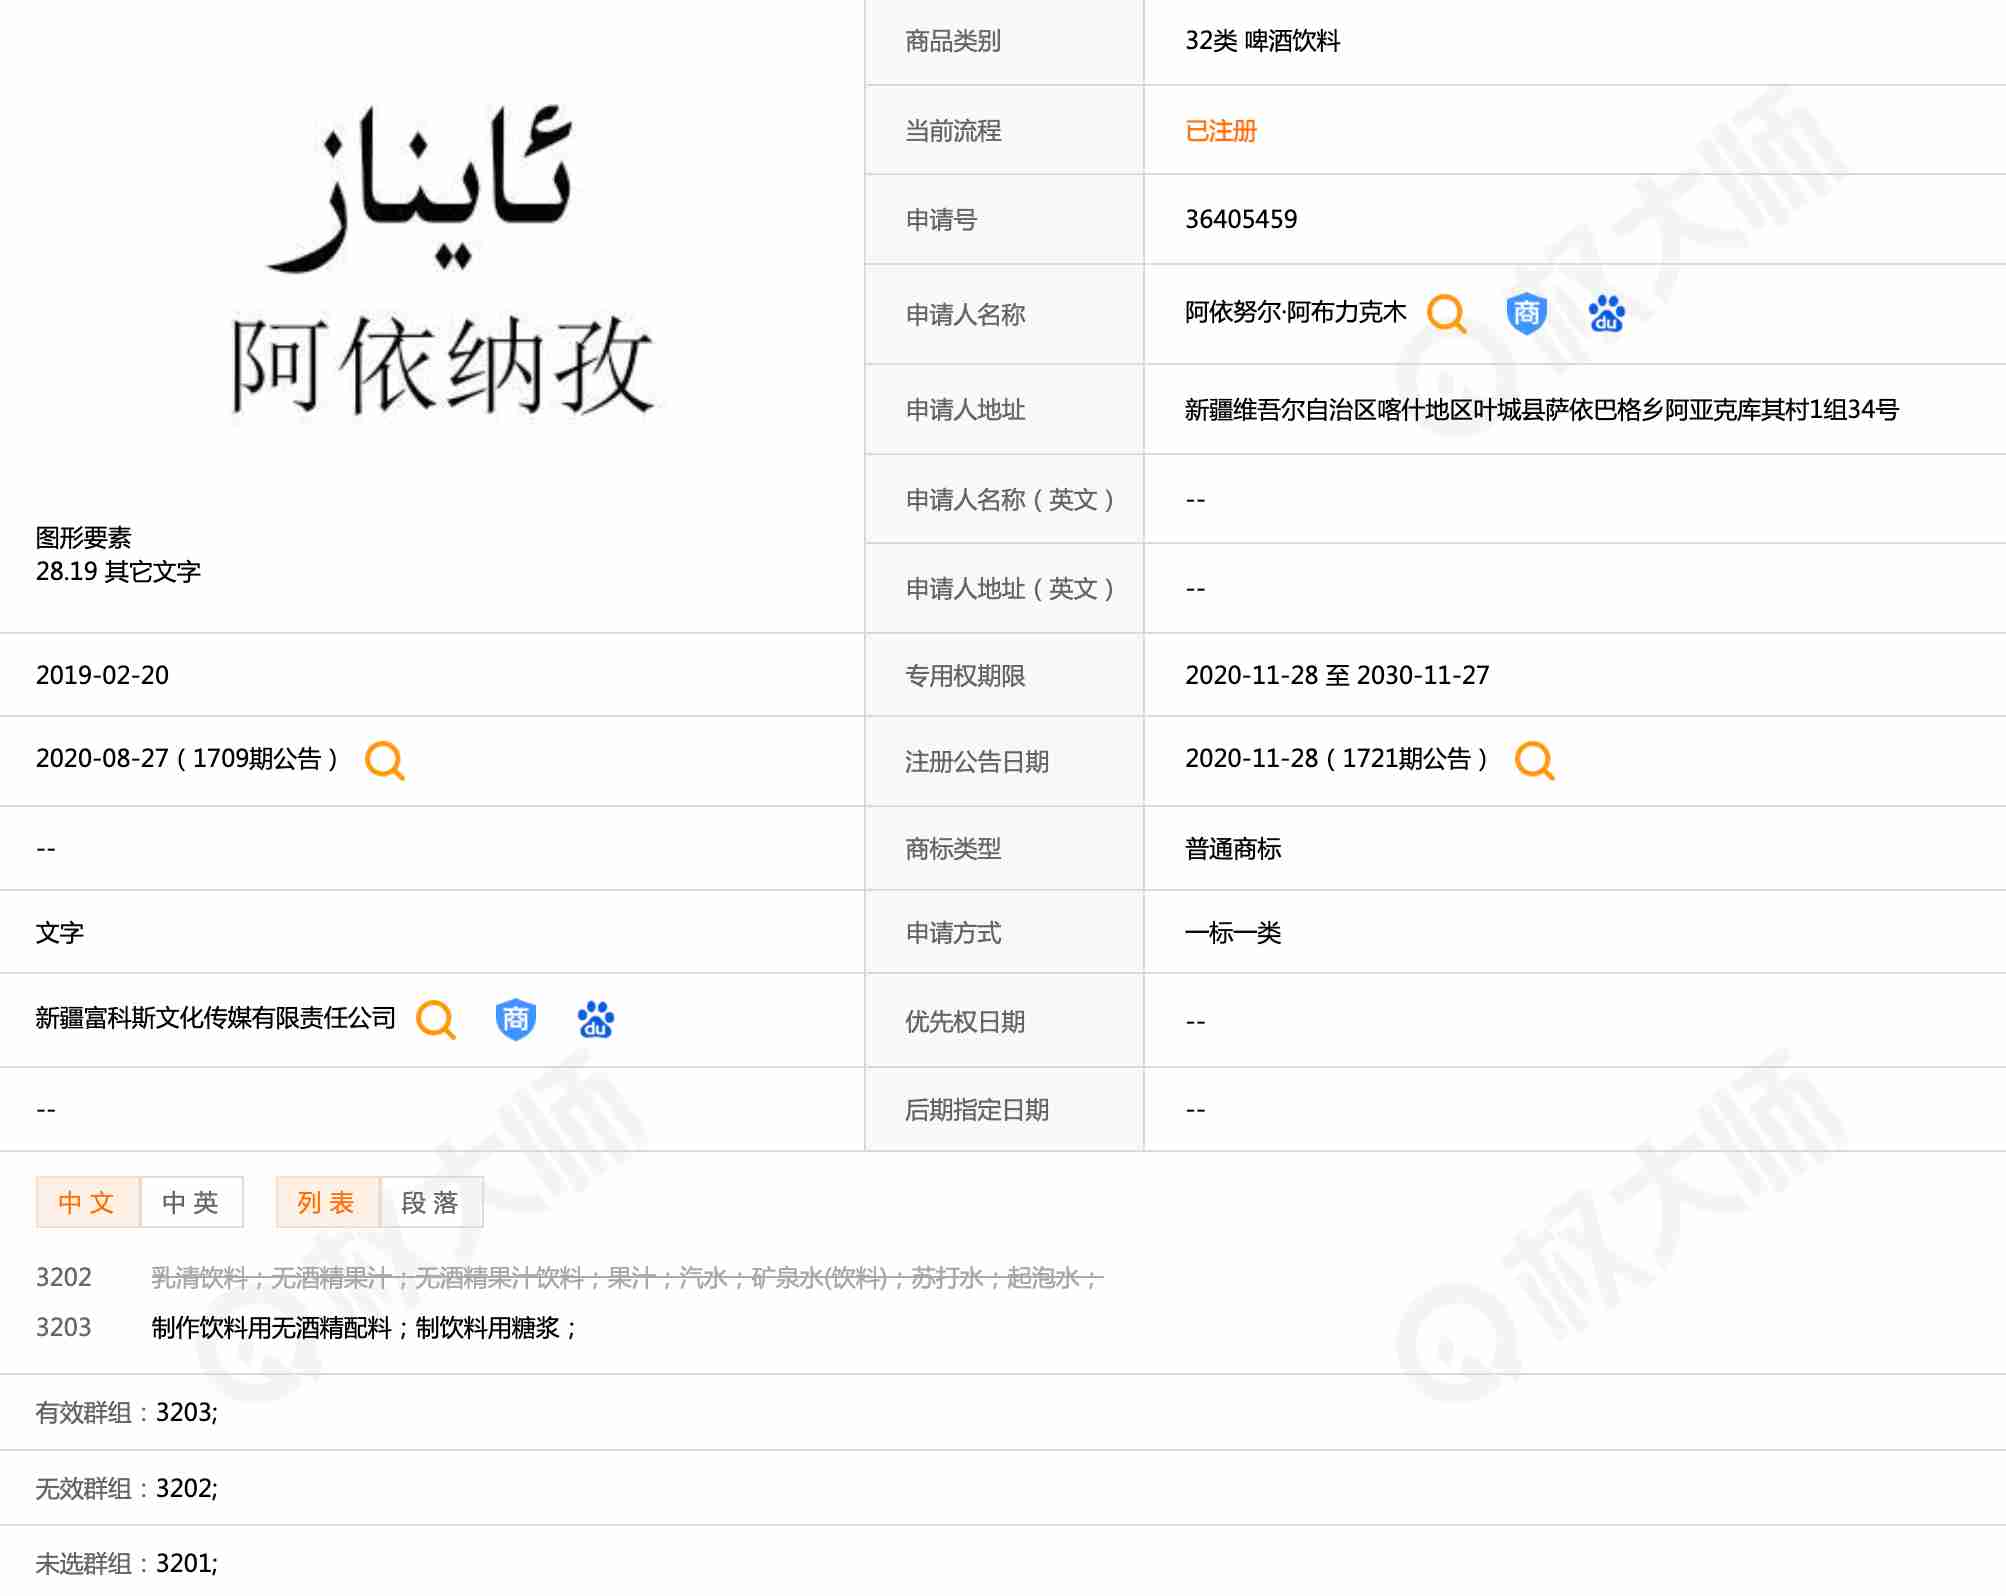The image size is (2006, 1596).
Task: Click blue 商 shield icon beside applicant name
Action: [1526, 314]
